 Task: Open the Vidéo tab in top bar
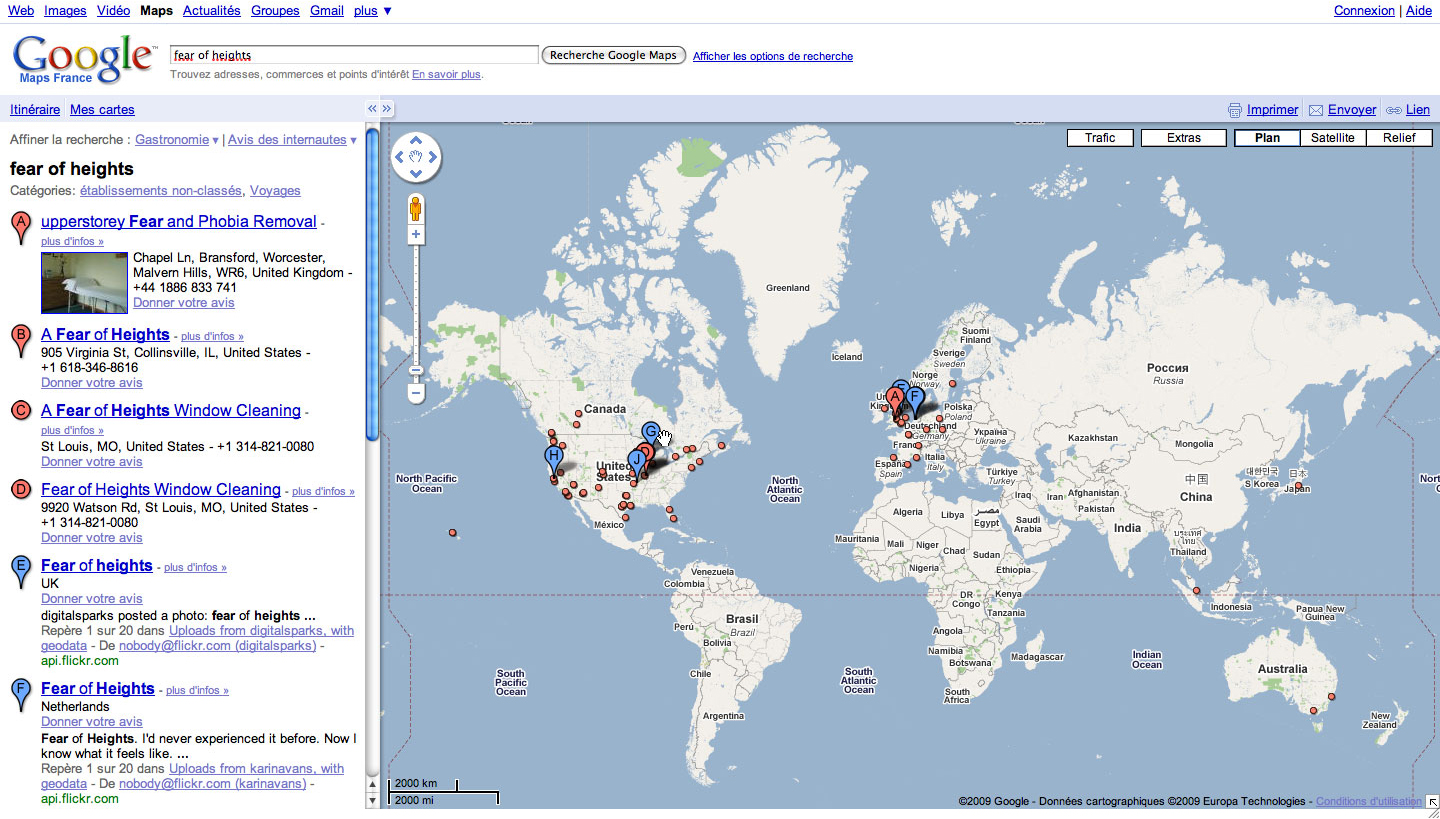(x=114, y=11)
